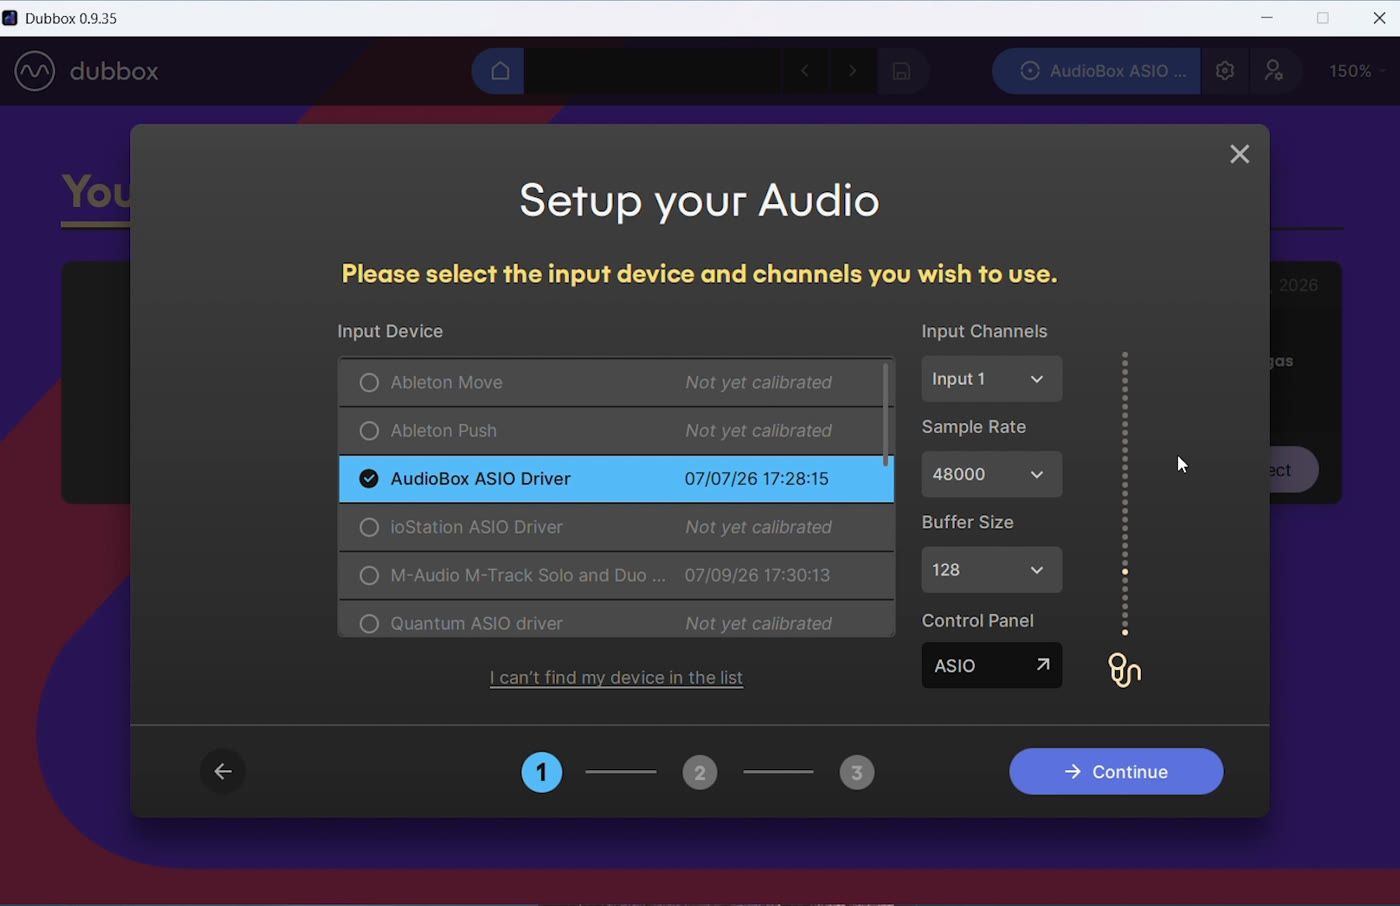Open the 150% zoom dropdown
Image resolution: width=1400 pixels, height=906 pixels.
[1357, 71]
